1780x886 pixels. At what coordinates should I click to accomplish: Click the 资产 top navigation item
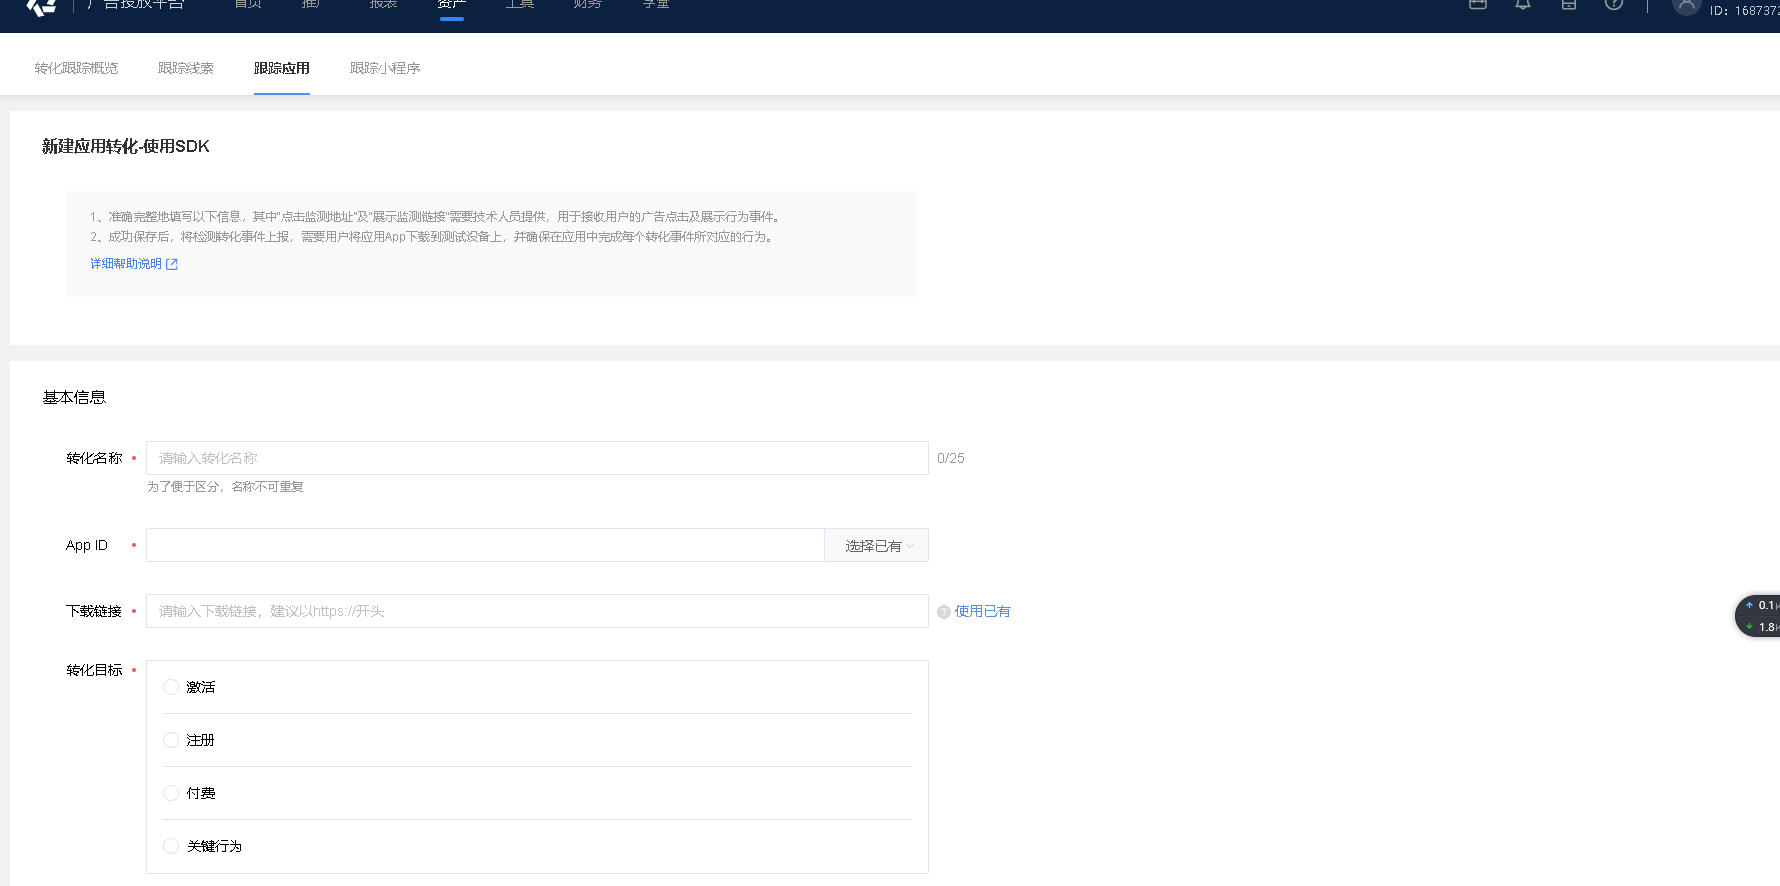451,5
